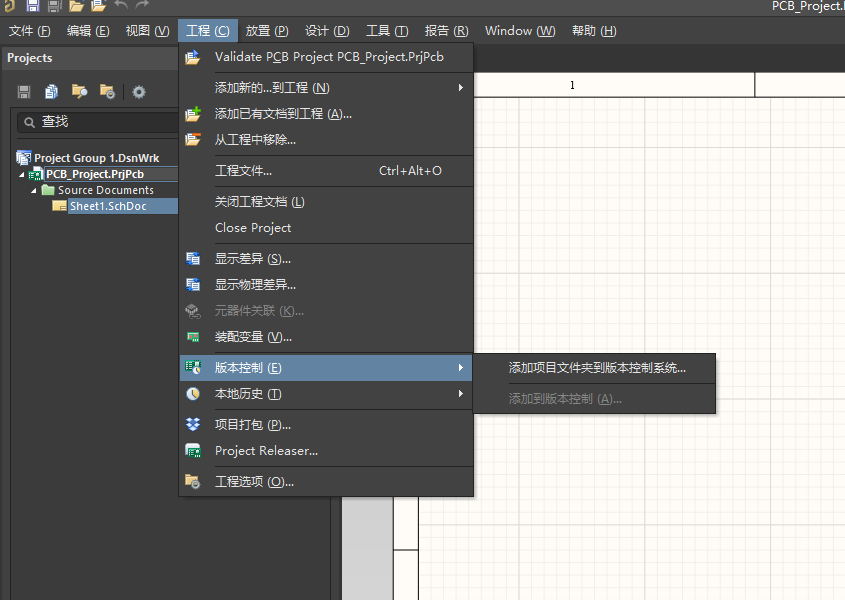Select Sheet1.SchDoc in project tree
This screenshot has height=600, width=845.
(x=108, y=206)
